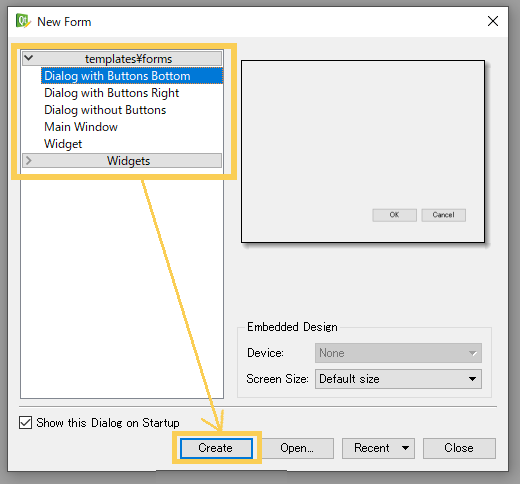The image size is (520, 484).
Task: Click the Qt Designer icon in title bar
Action: [x=23, y=21]
